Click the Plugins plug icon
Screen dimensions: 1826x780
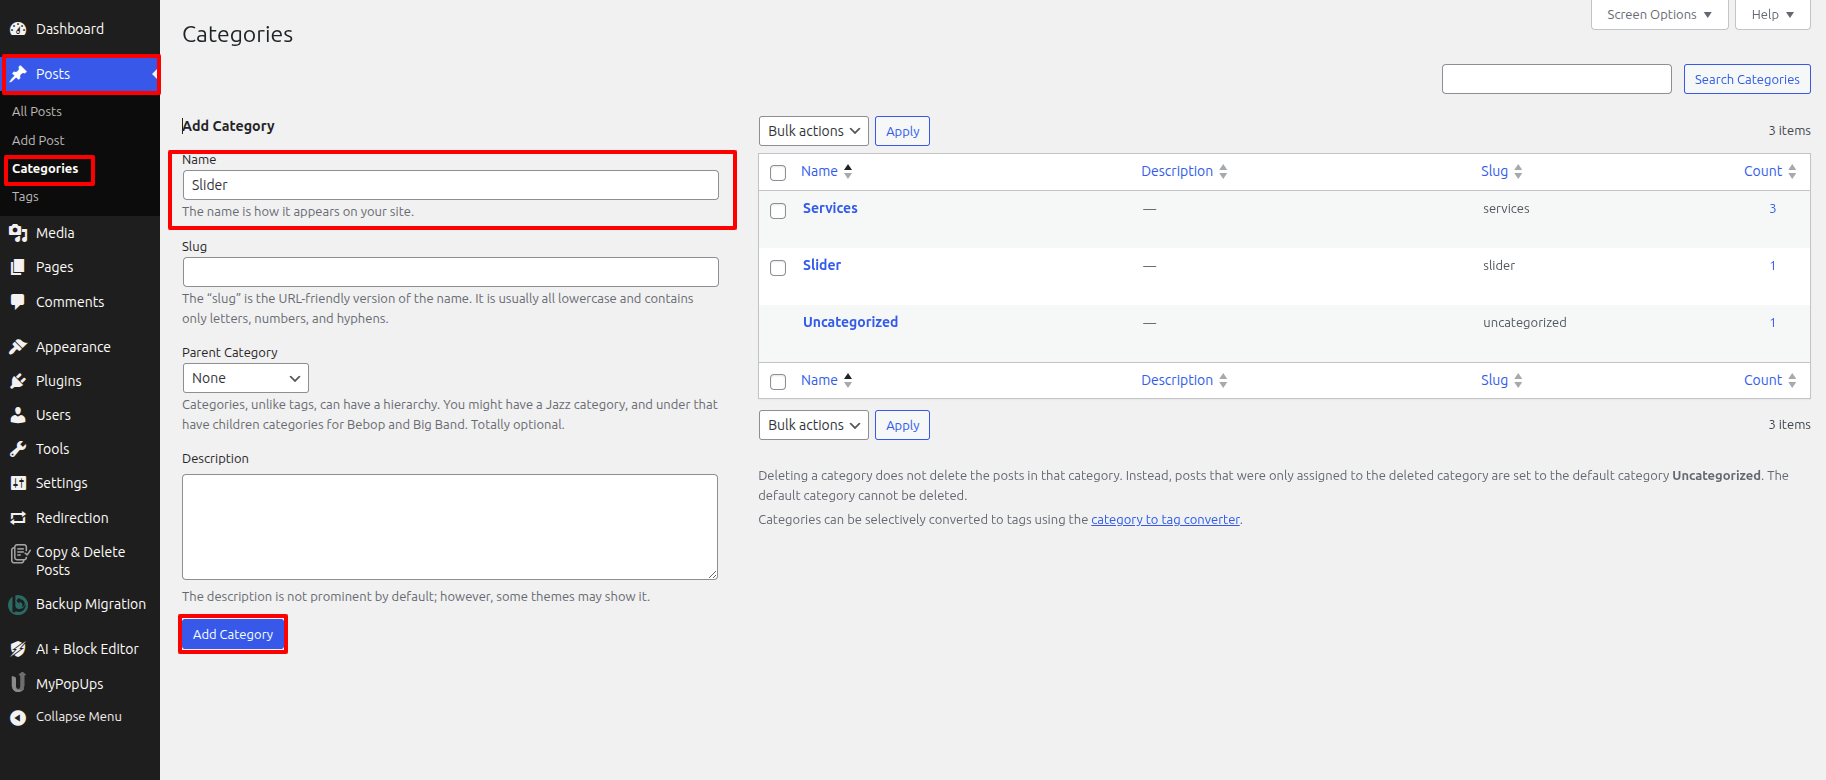click(x=18, y=381)
